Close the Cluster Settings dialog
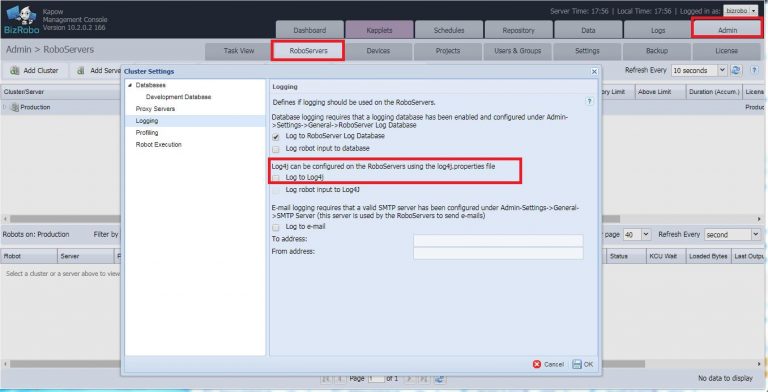Image resolution: width=768 pixels, height=392 pixels. [x=594, y=72]
